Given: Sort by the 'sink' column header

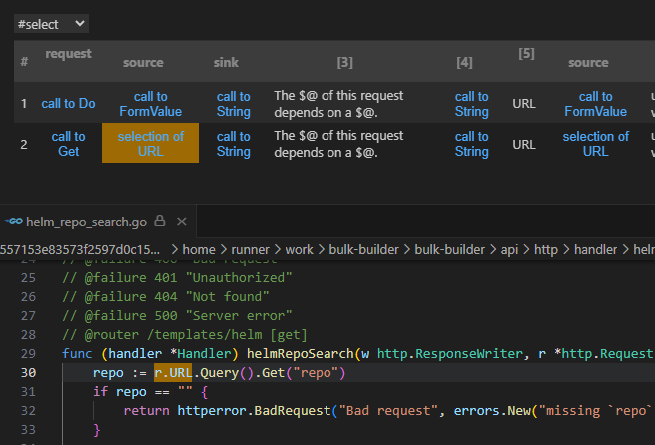Looking at the screenshot, I should coord(226,63).
